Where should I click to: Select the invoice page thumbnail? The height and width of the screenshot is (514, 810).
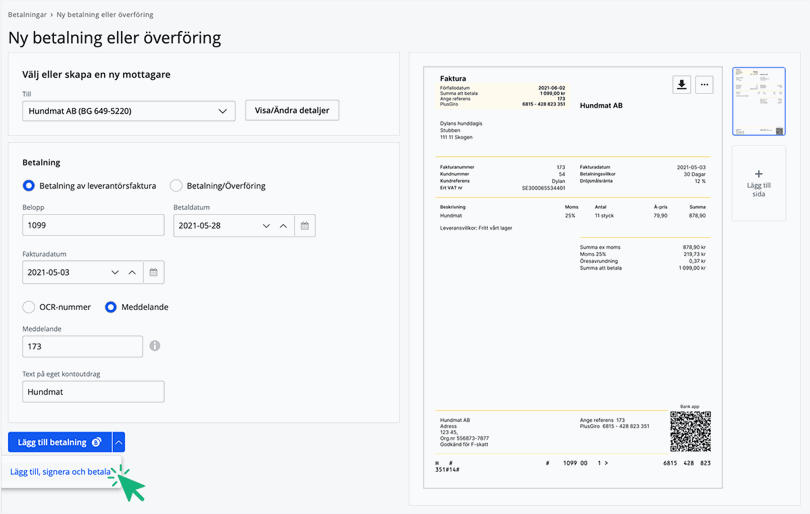758,102
